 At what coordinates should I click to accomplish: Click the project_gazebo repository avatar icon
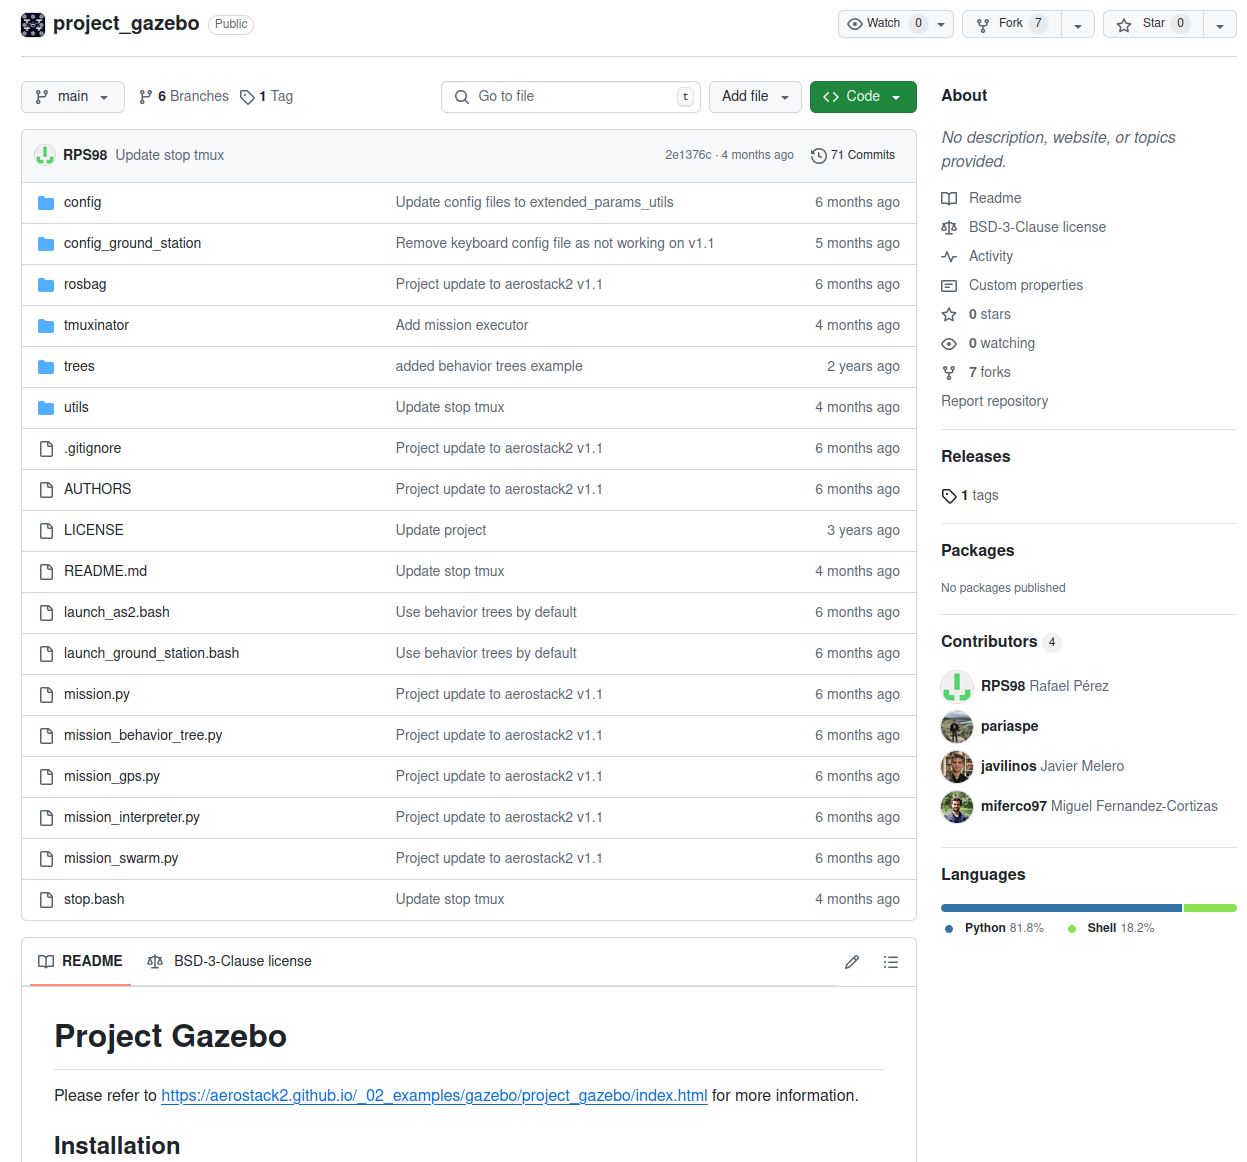[x=33, y=24]
